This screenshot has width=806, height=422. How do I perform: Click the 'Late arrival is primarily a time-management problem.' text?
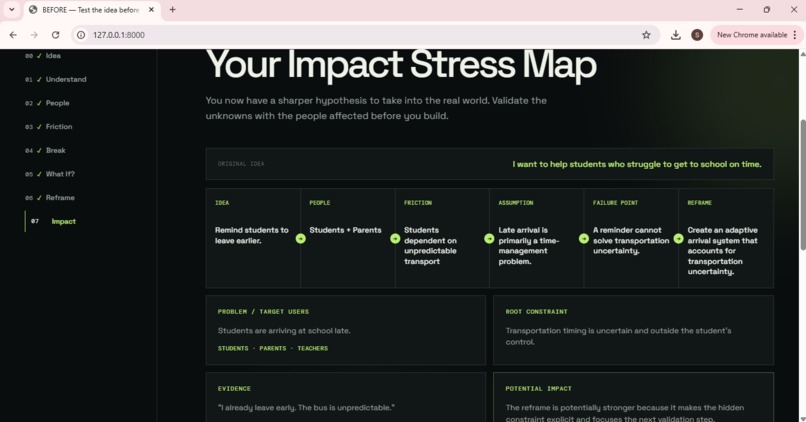click(x=528, y=246)
